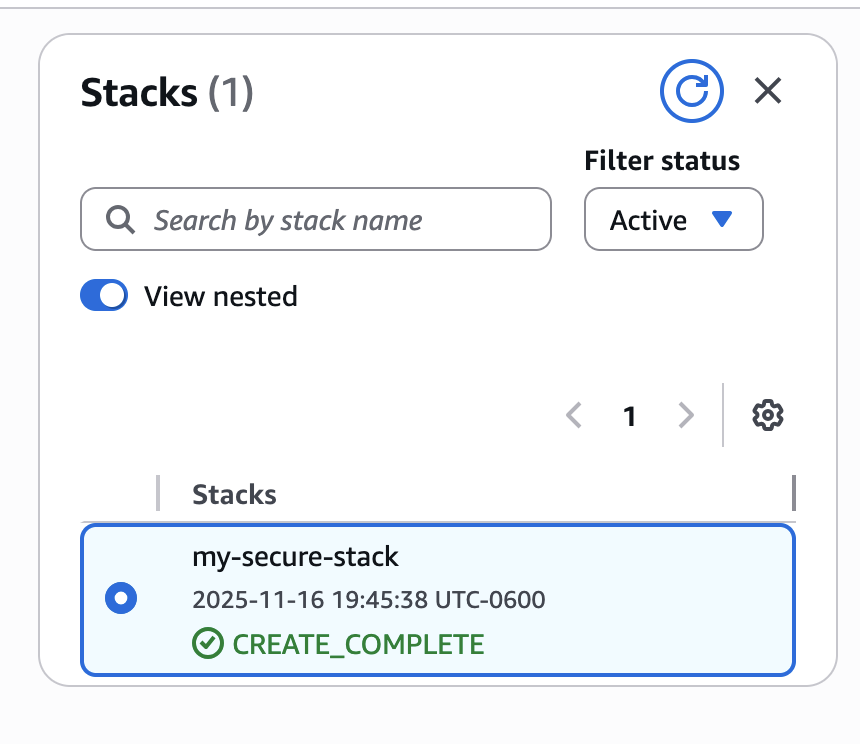Screen dimensions: 860x744
Task: Click the next page chevron arrow
Action: (687, 416)
